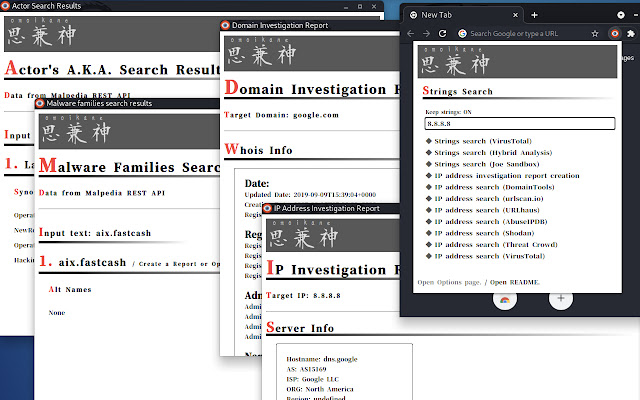Run IP address search (URLhaus)
Image resolution: width=640 pixels, height=400 pixels.
[x=487, y=210]
